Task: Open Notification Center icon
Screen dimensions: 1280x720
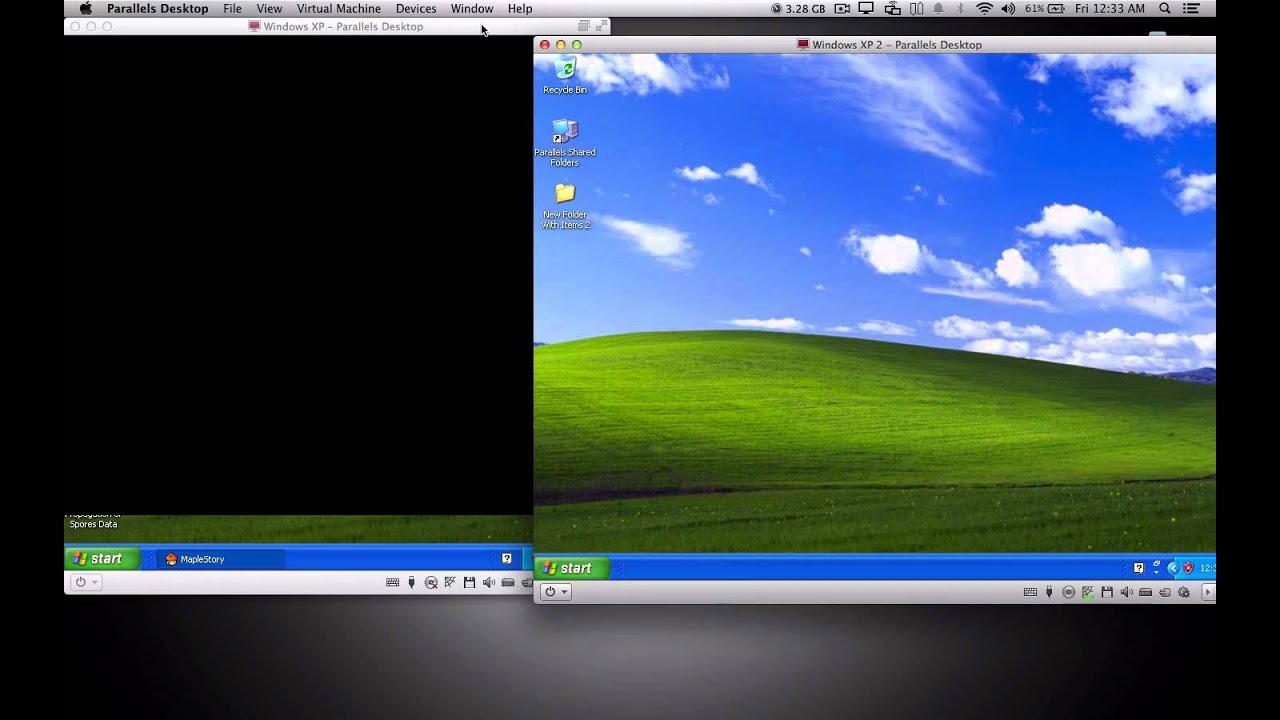Action: (1192, 8)
